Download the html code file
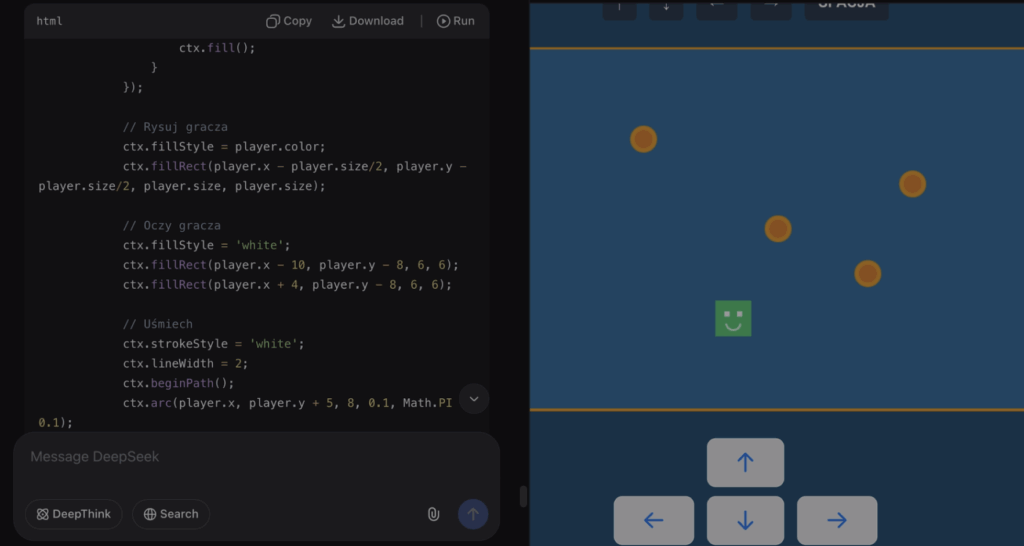 [367, 21]
